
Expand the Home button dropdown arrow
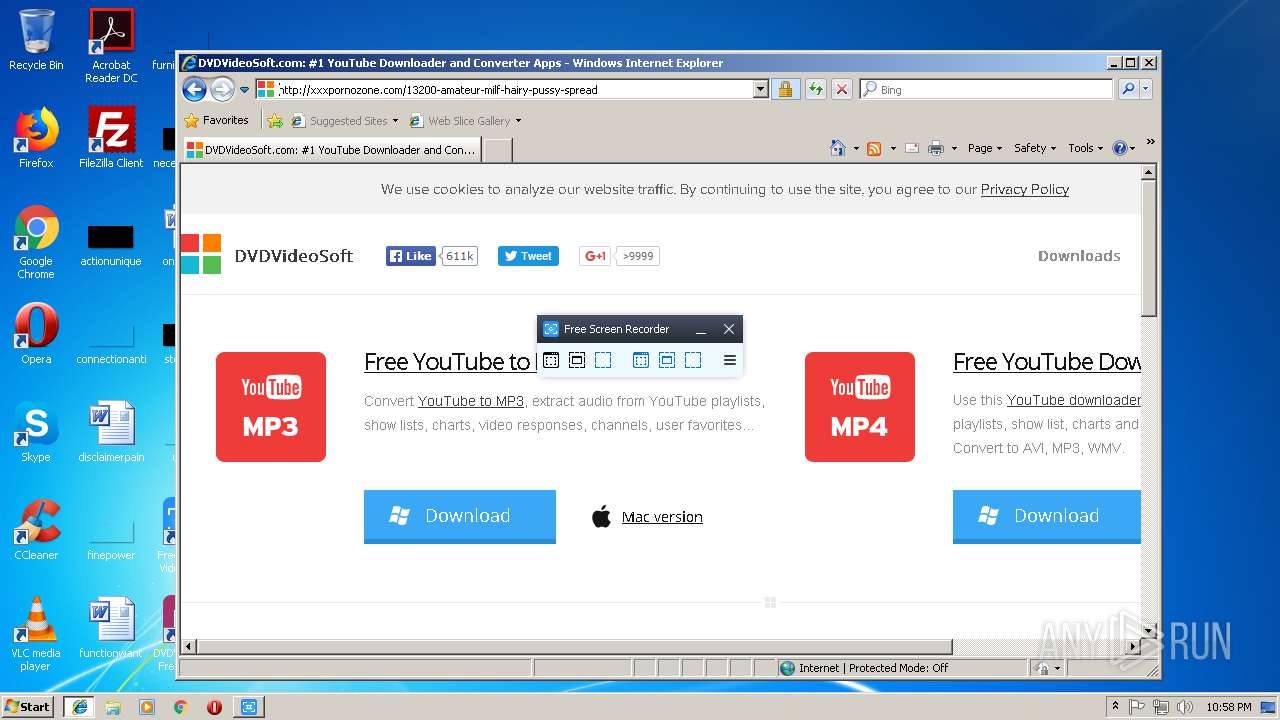[x=856, y=148]
